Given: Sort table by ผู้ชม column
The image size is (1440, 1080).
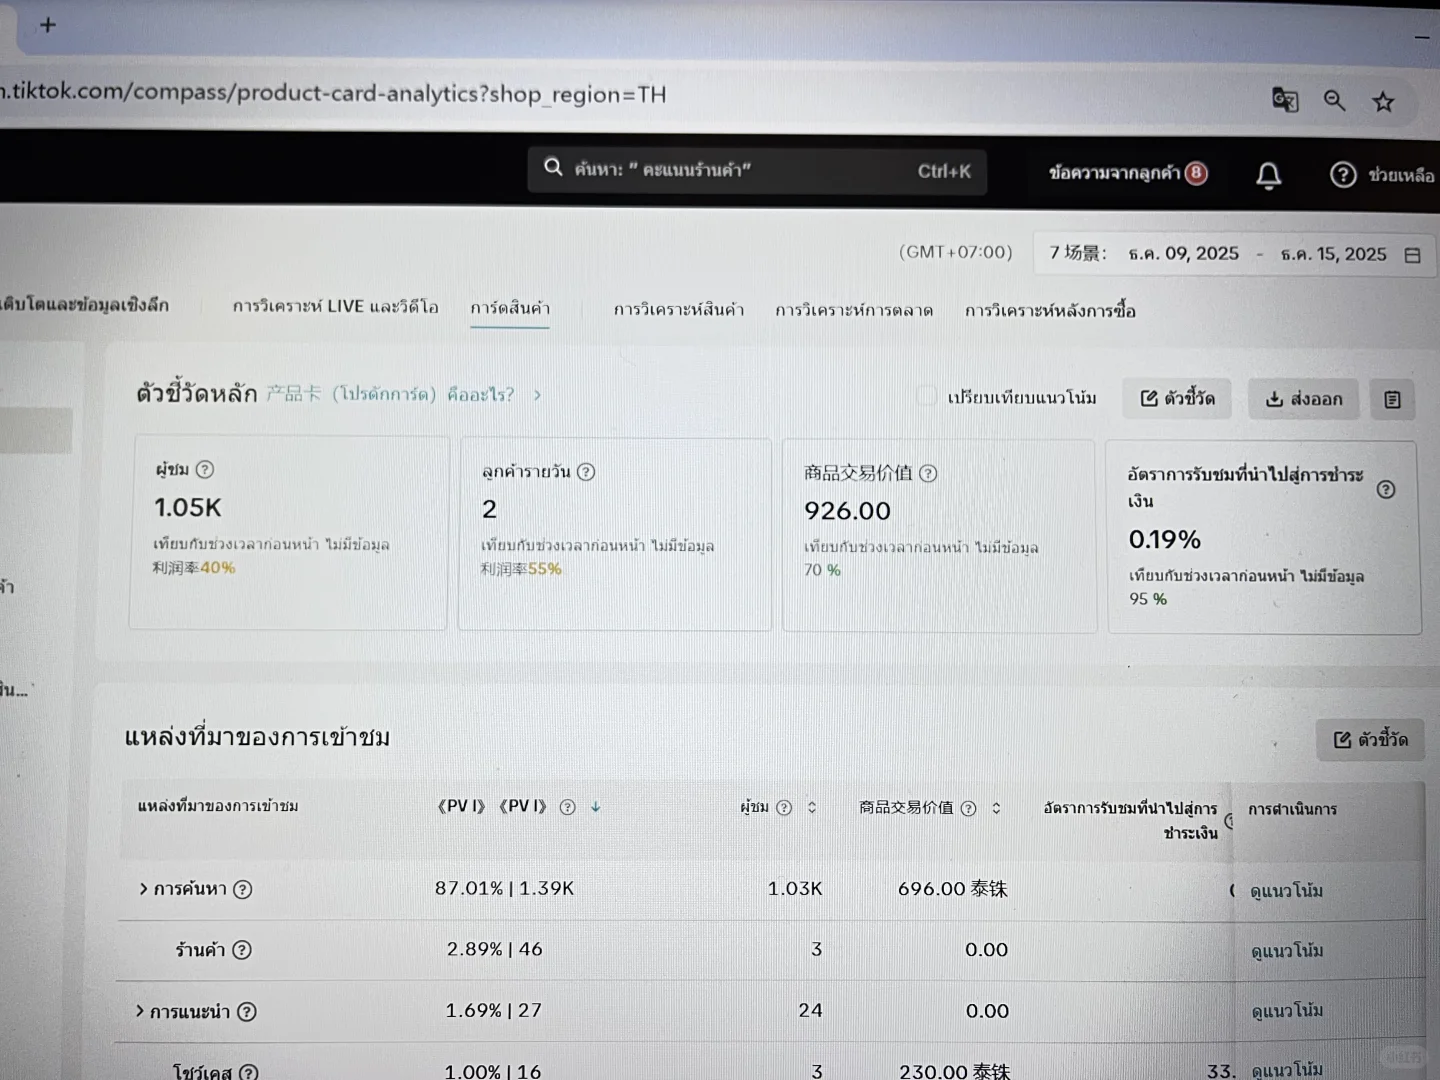Looking at the screenshot, I should click(812, 808).
